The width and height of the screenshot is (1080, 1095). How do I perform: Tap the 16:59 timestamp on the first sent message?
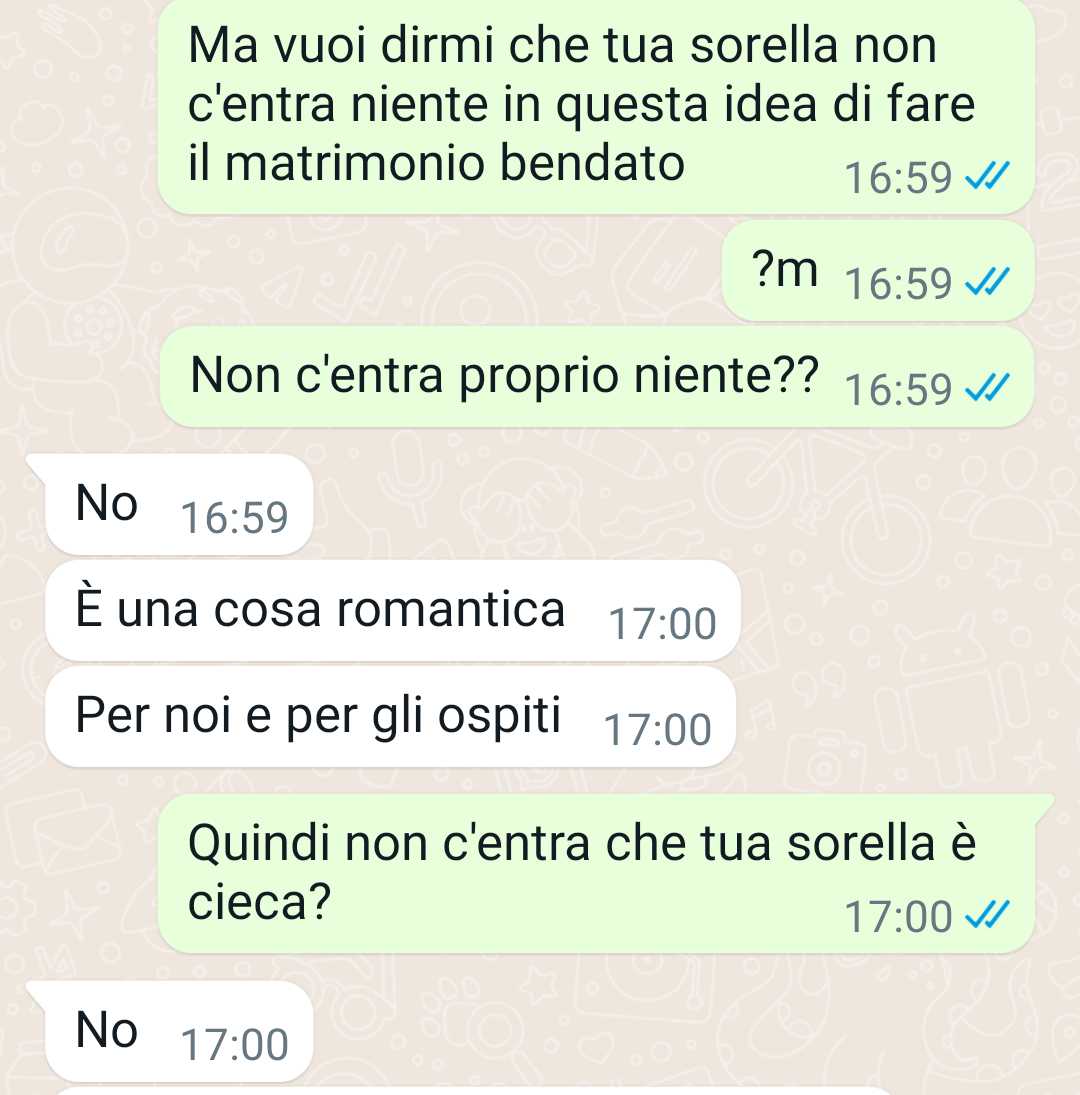[898, 177]
